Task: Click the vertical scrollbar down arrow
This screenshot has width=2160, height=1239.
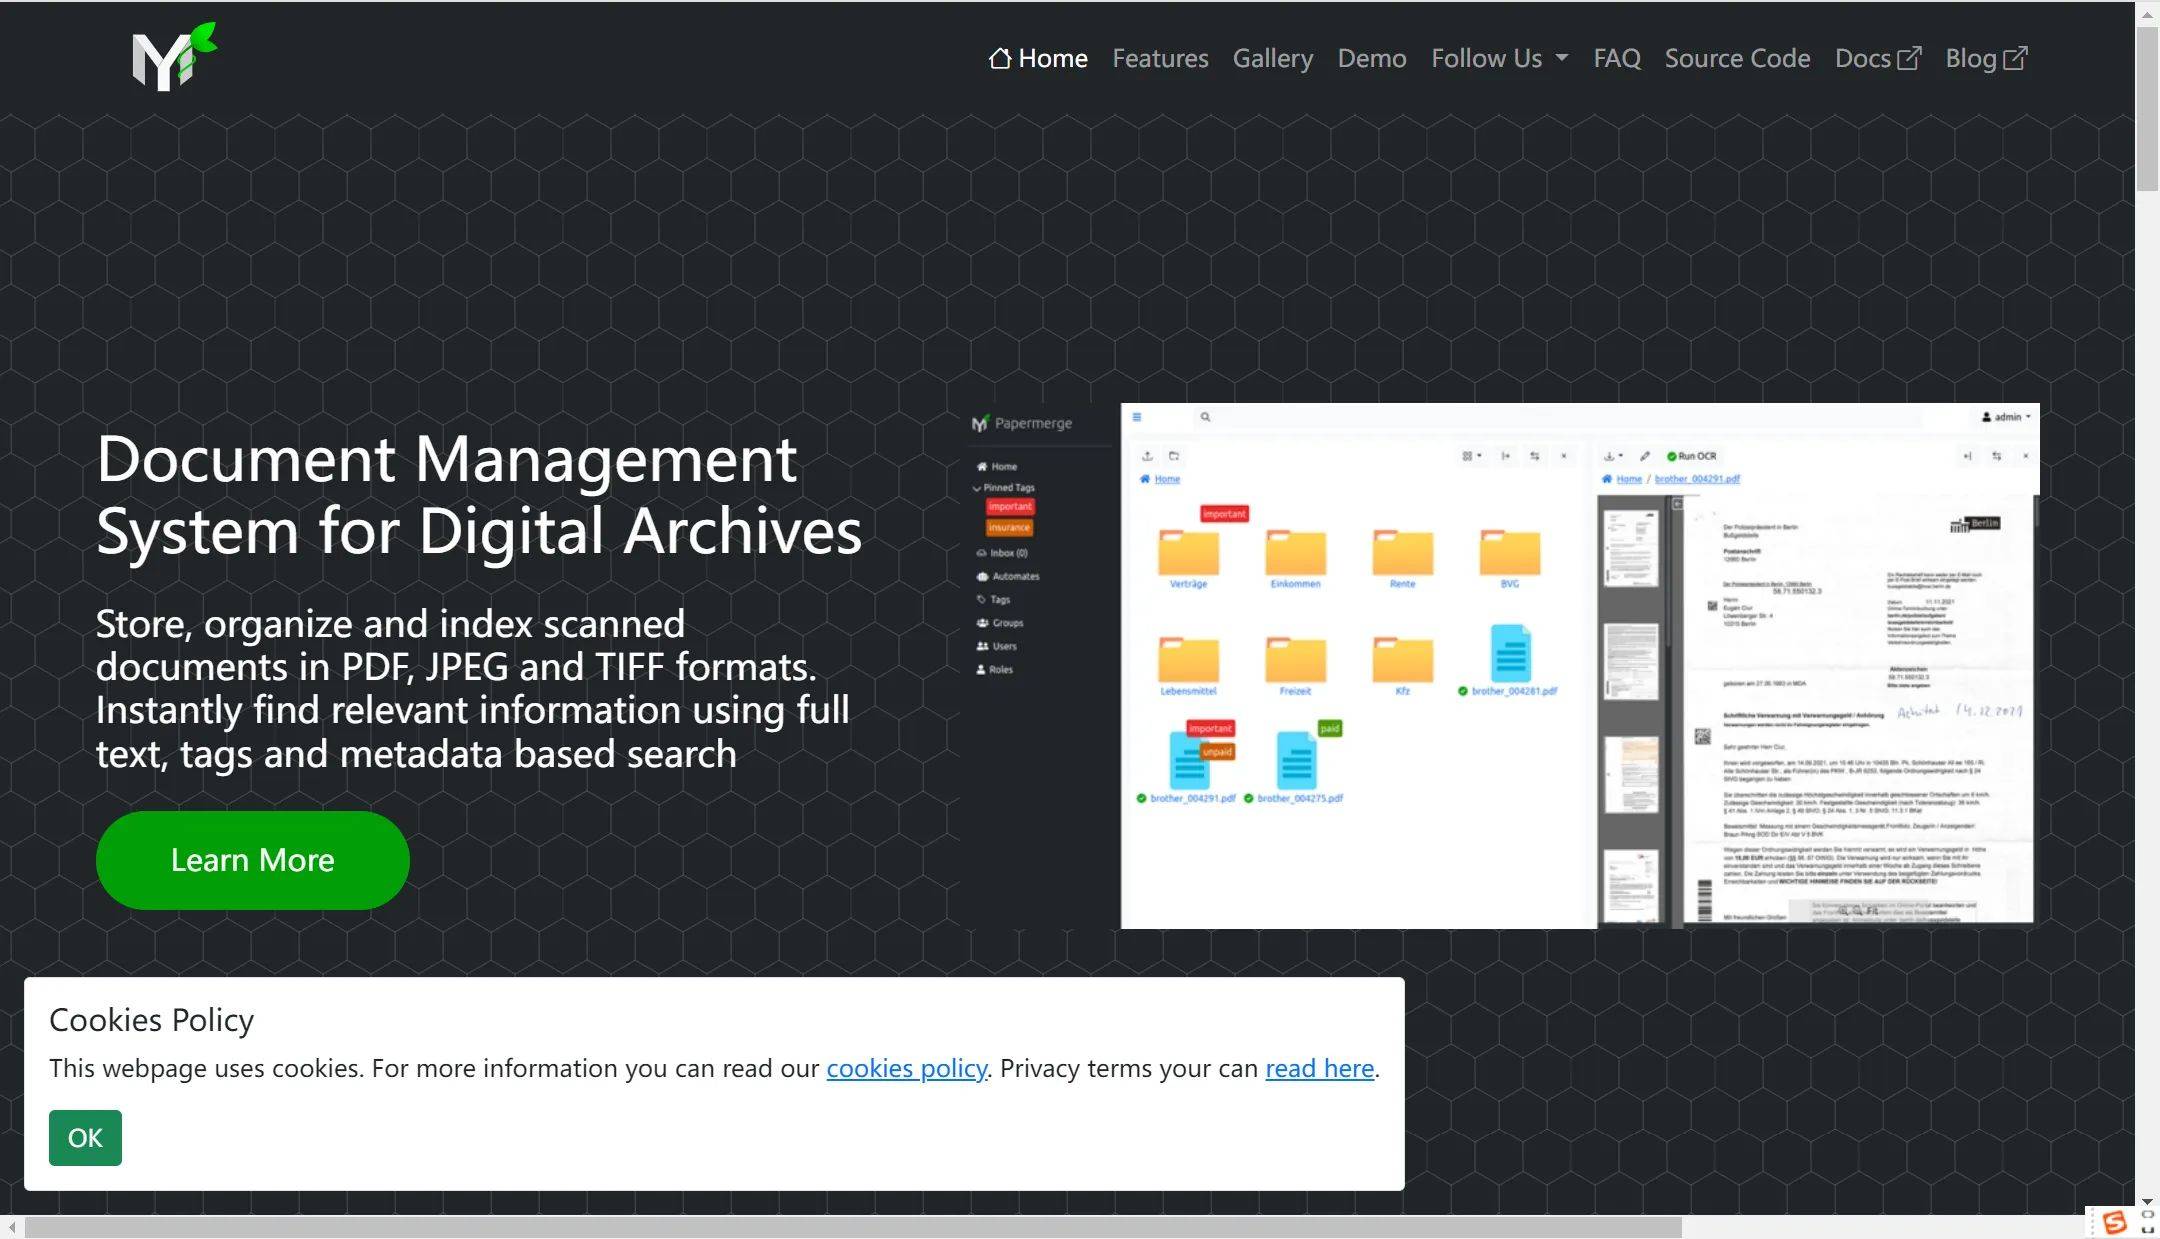Action: pos(2147,1202)
